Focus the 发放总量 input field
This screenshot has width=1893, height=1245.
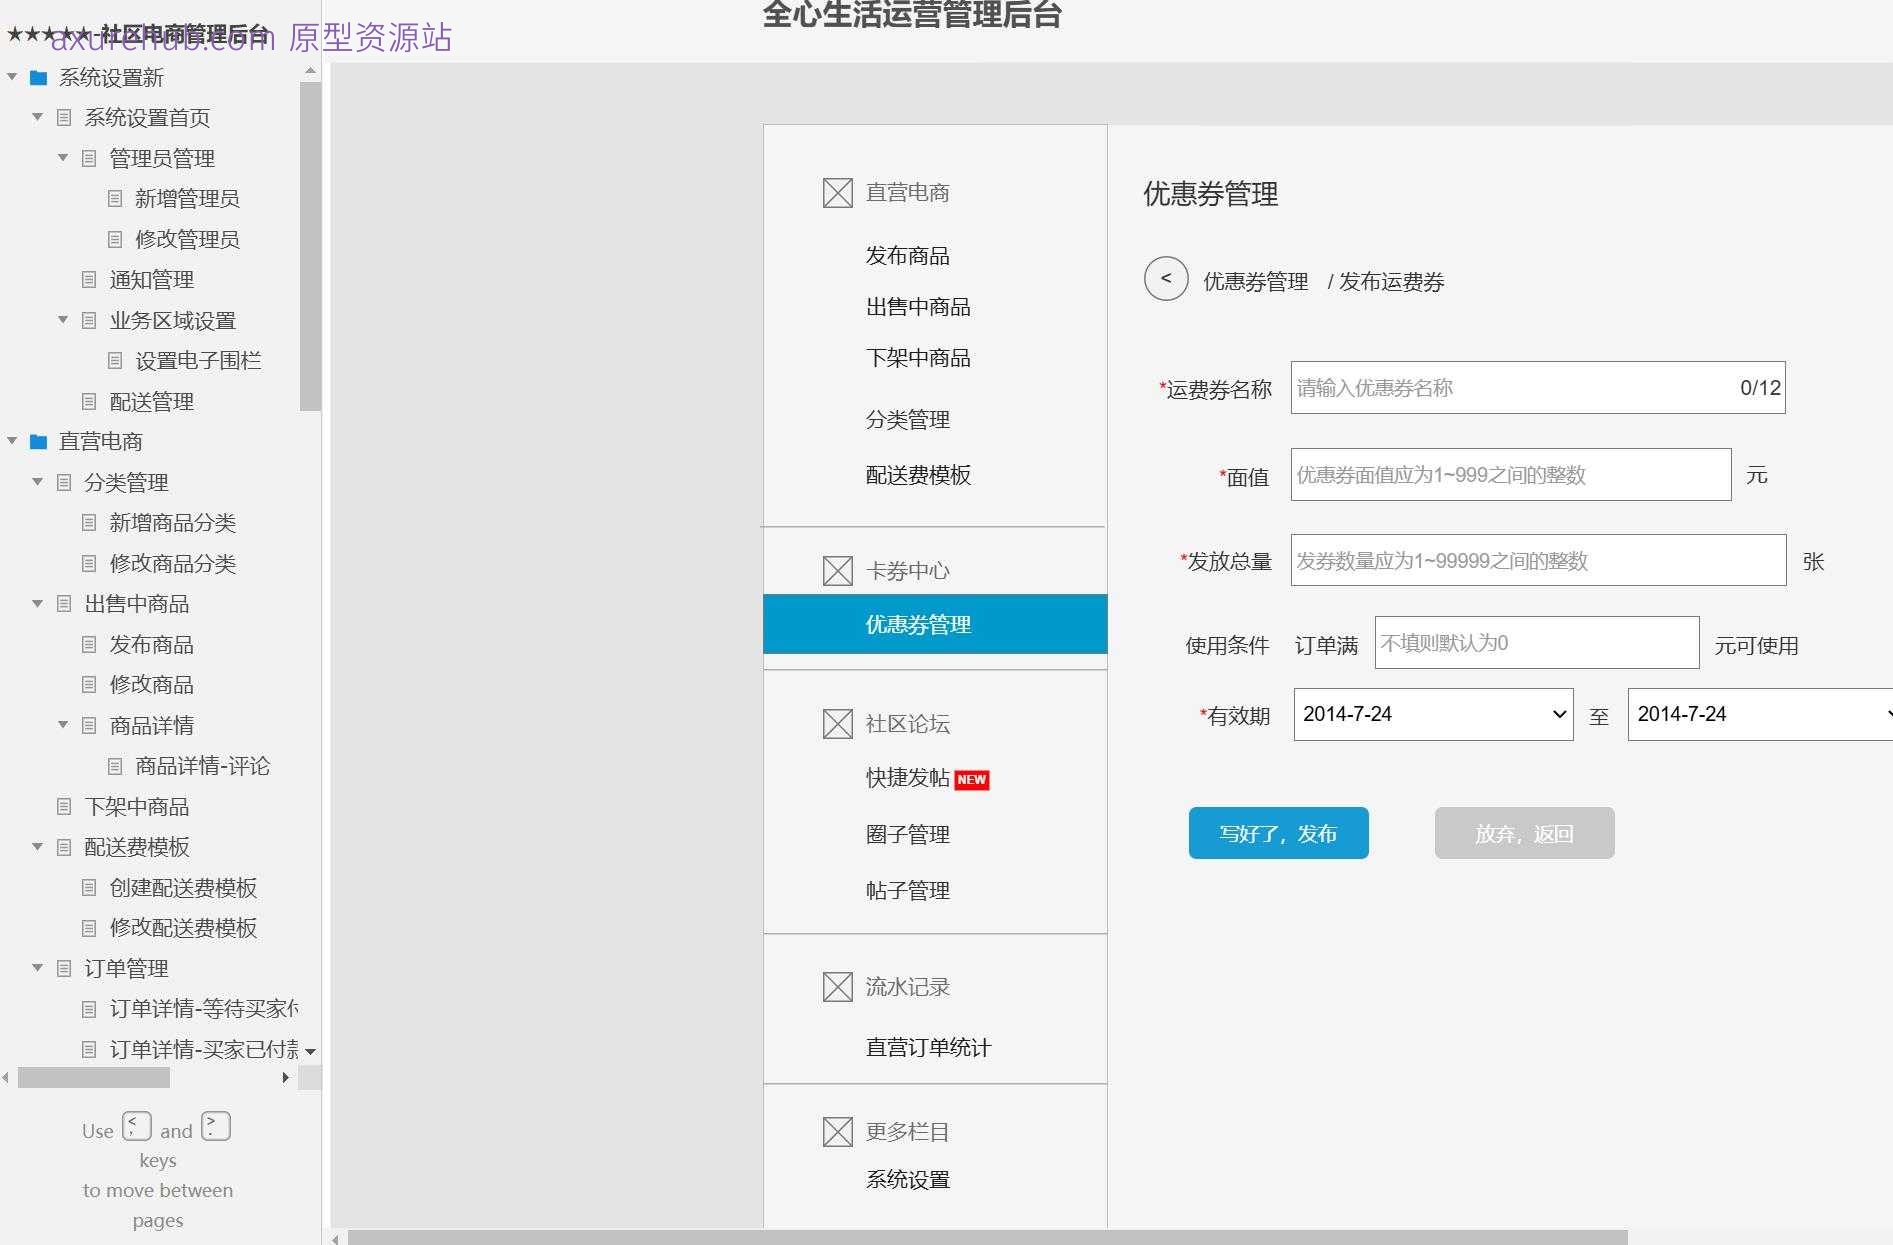1538,561
